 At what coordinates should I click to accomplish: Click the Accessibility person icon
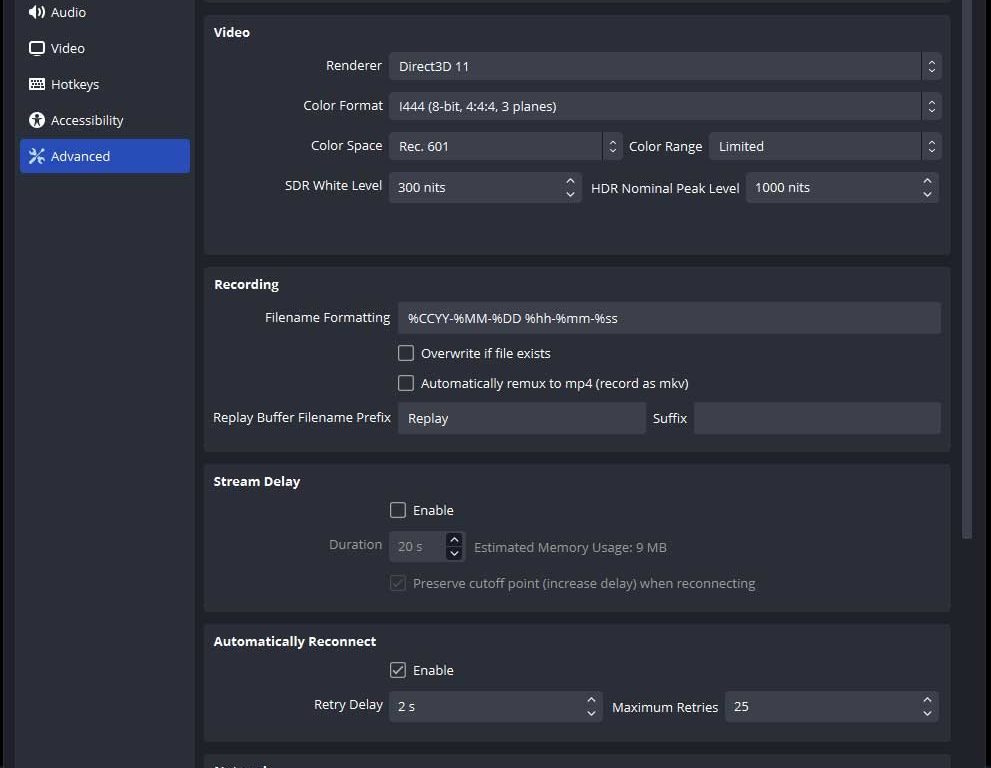(x=37, y=120)
